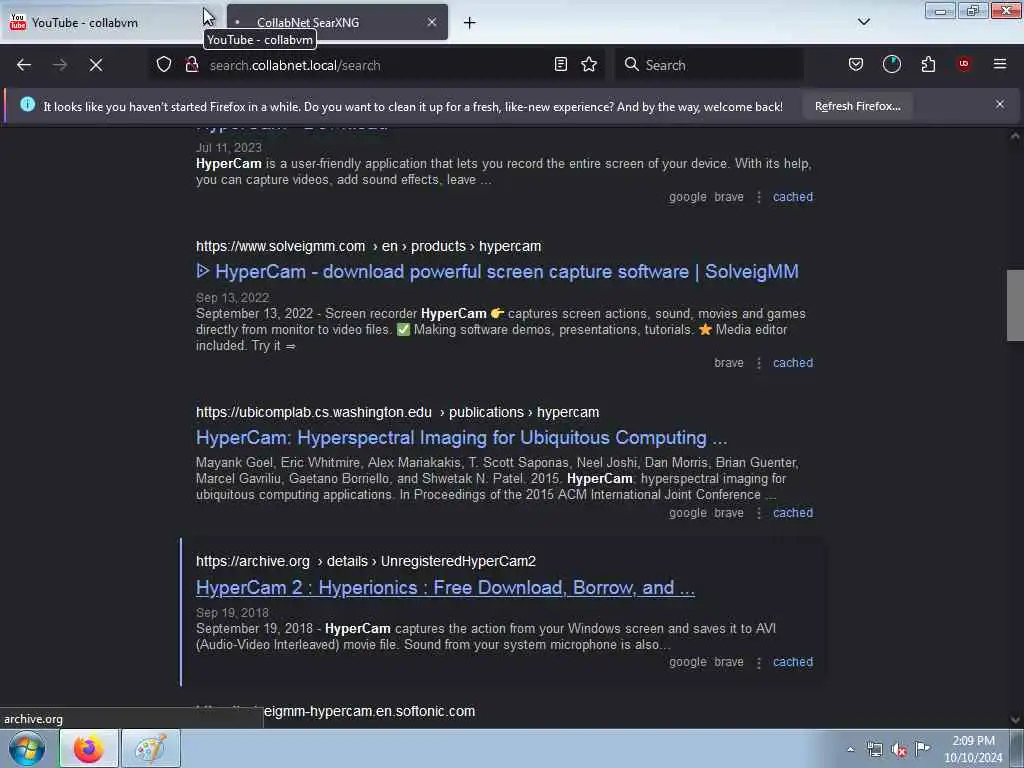Open the tracking protection shield icon
Viewport: 1024px width, 768px height.
(x=164, y=65)
